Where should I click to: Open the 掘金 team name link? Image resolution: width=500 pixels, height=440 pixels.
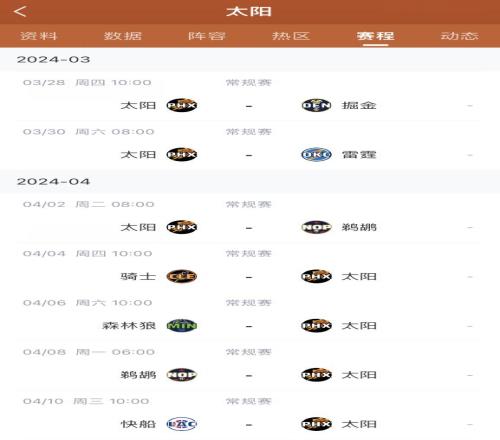359,105
